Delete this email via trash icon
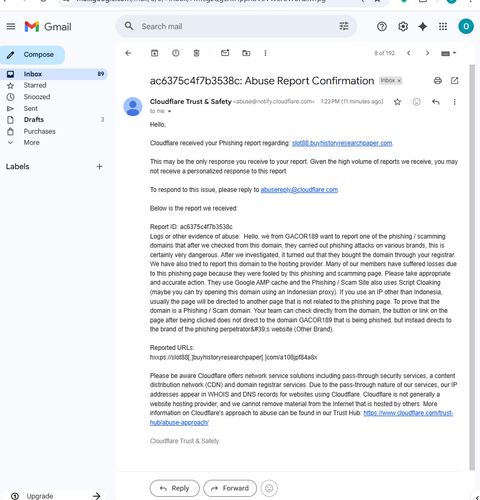Viewport: 480px width, 500px height. tap(197, 53)
